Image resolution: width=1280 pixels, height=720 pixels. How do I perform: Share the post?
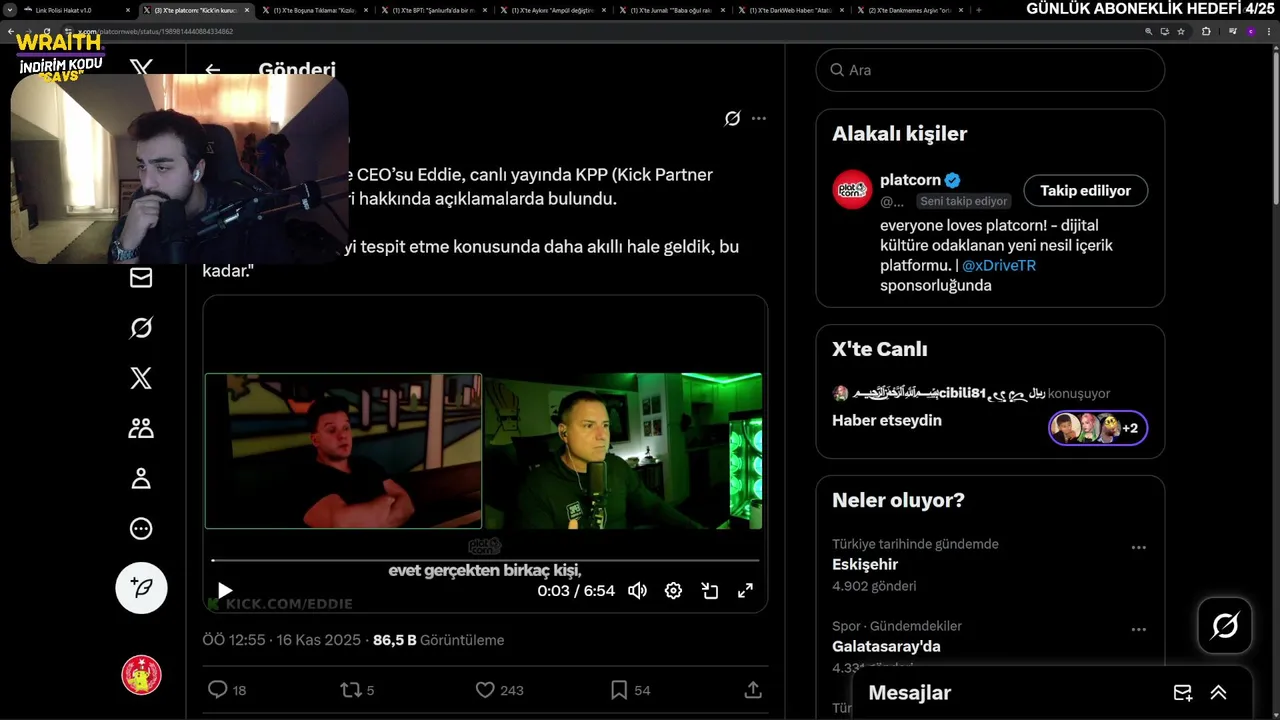point(753,690)
